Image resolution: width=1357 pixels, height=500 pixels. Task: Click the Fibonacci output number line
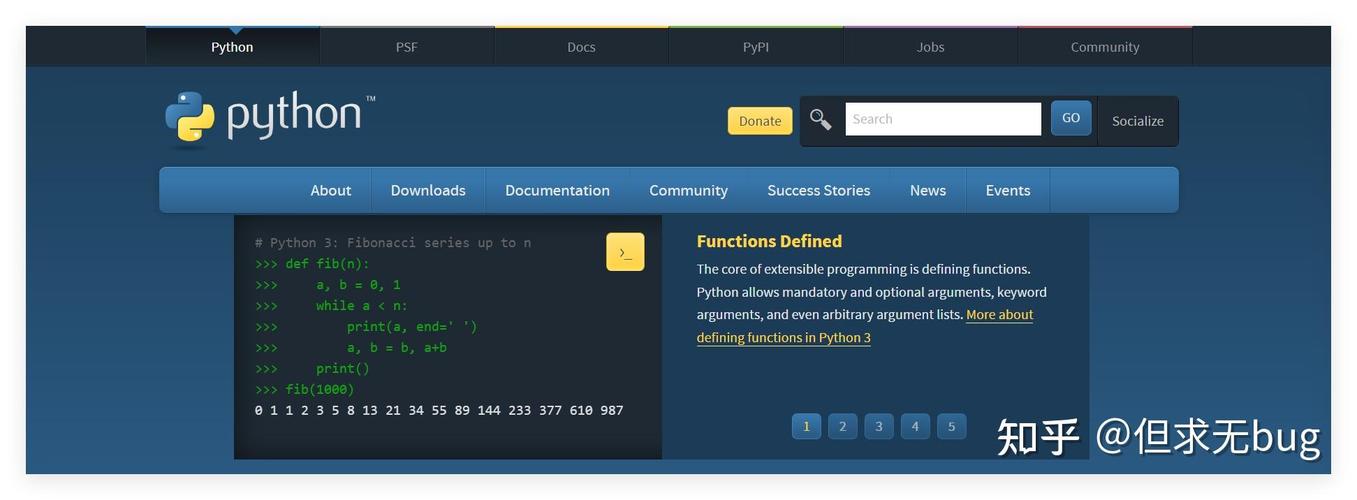[x=439, y=410]
